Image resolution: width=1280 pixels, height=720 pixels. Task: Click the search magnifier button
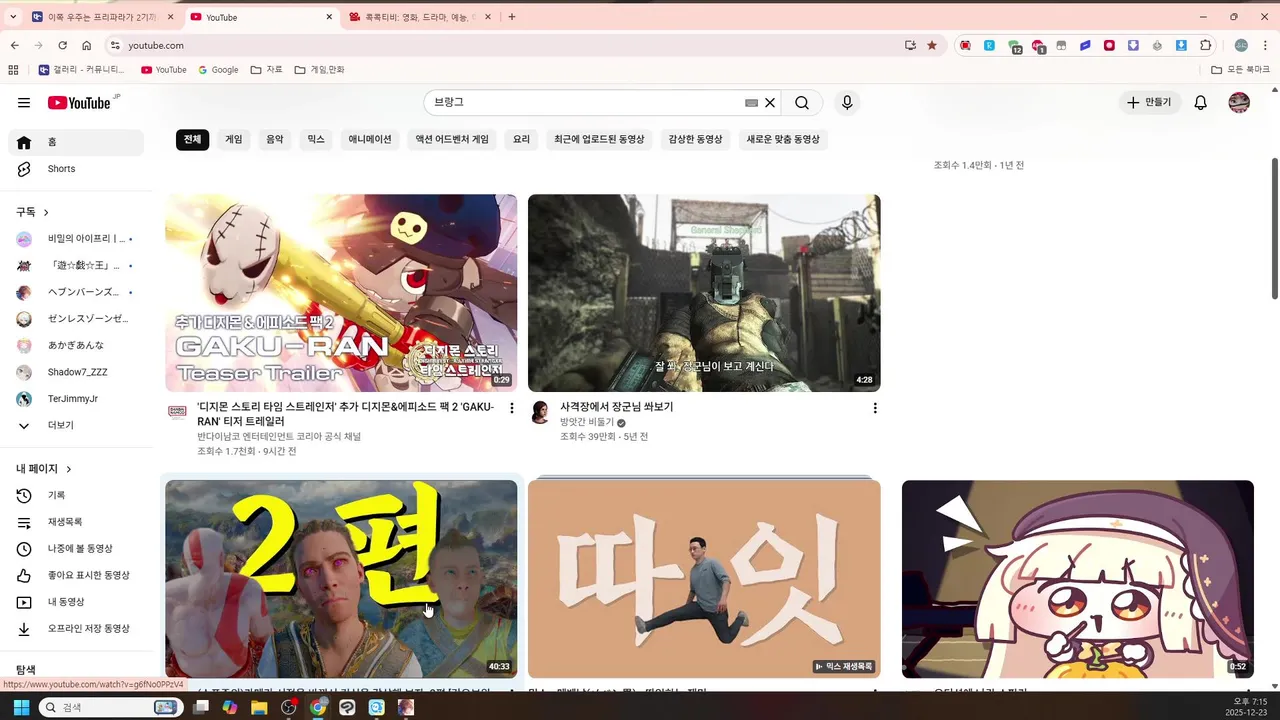pos(802,103)
